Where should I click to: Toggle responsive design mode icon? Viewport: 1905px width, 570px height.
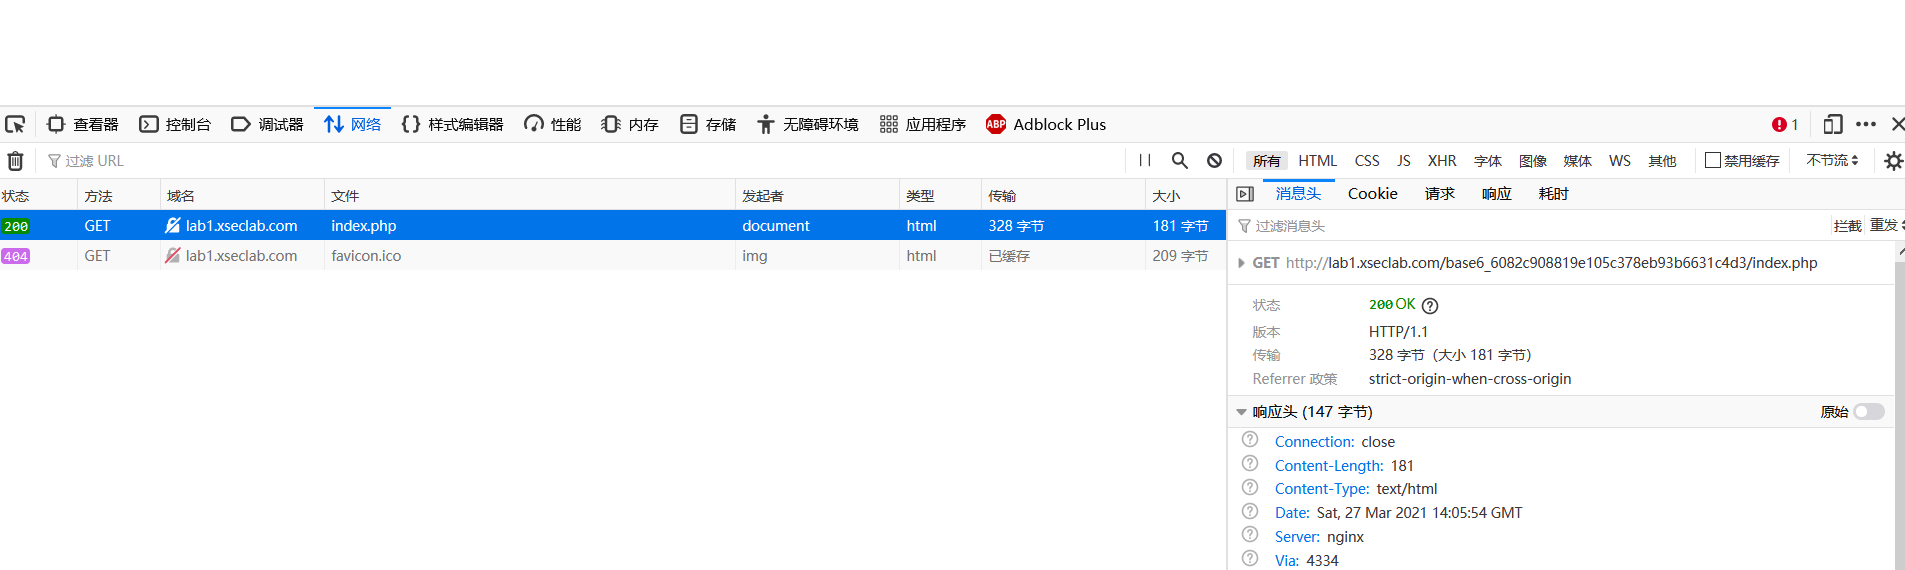[x=1832, y=124]
